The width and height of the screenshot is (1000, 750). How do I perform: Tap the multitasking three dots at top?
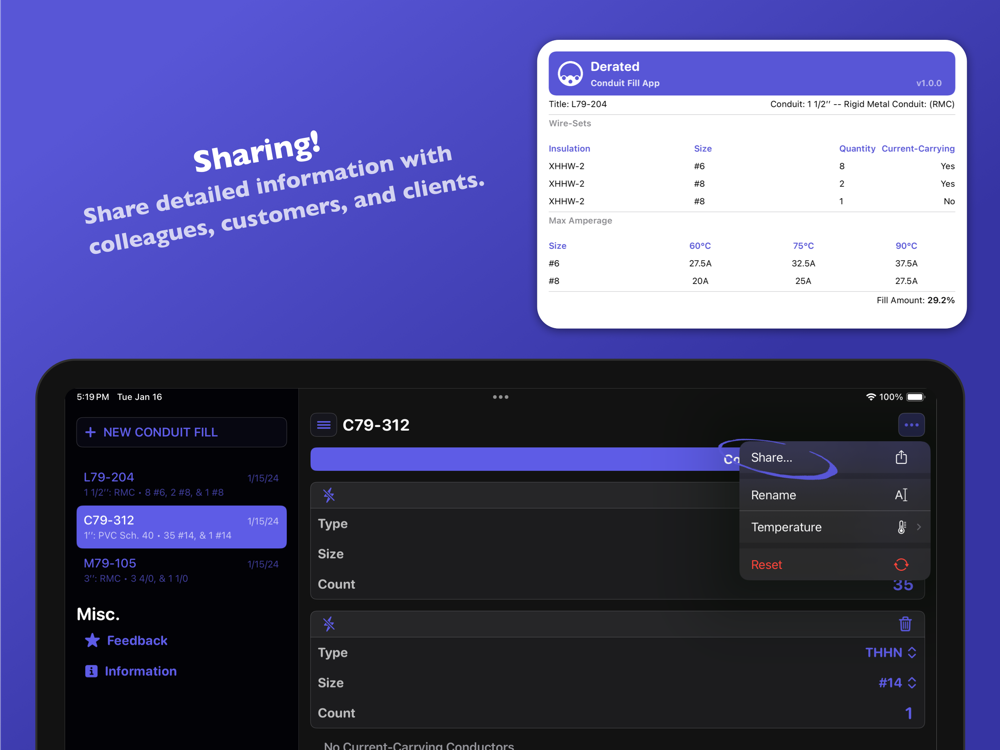(501, 397)
